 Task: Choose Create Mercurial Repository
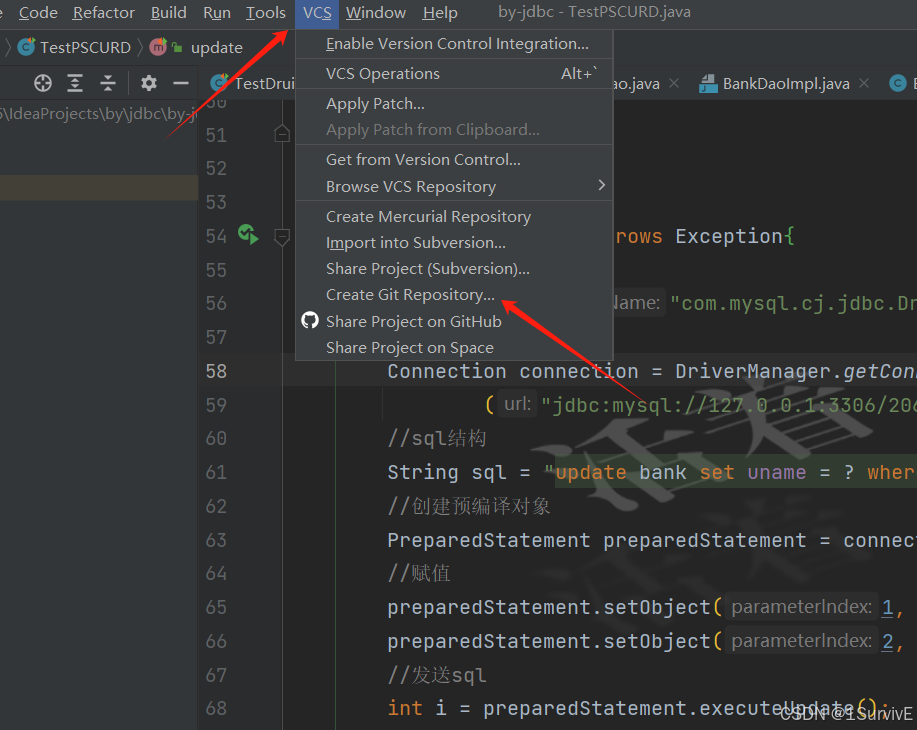click(x=454, y=216)
